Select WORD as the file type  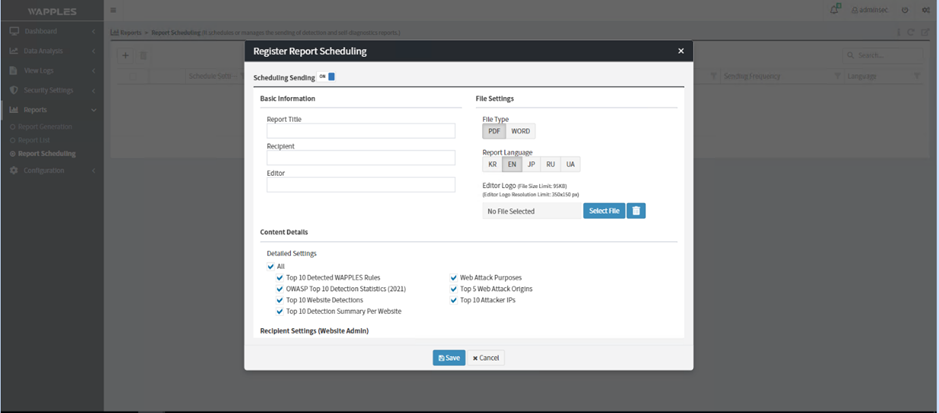520,131
